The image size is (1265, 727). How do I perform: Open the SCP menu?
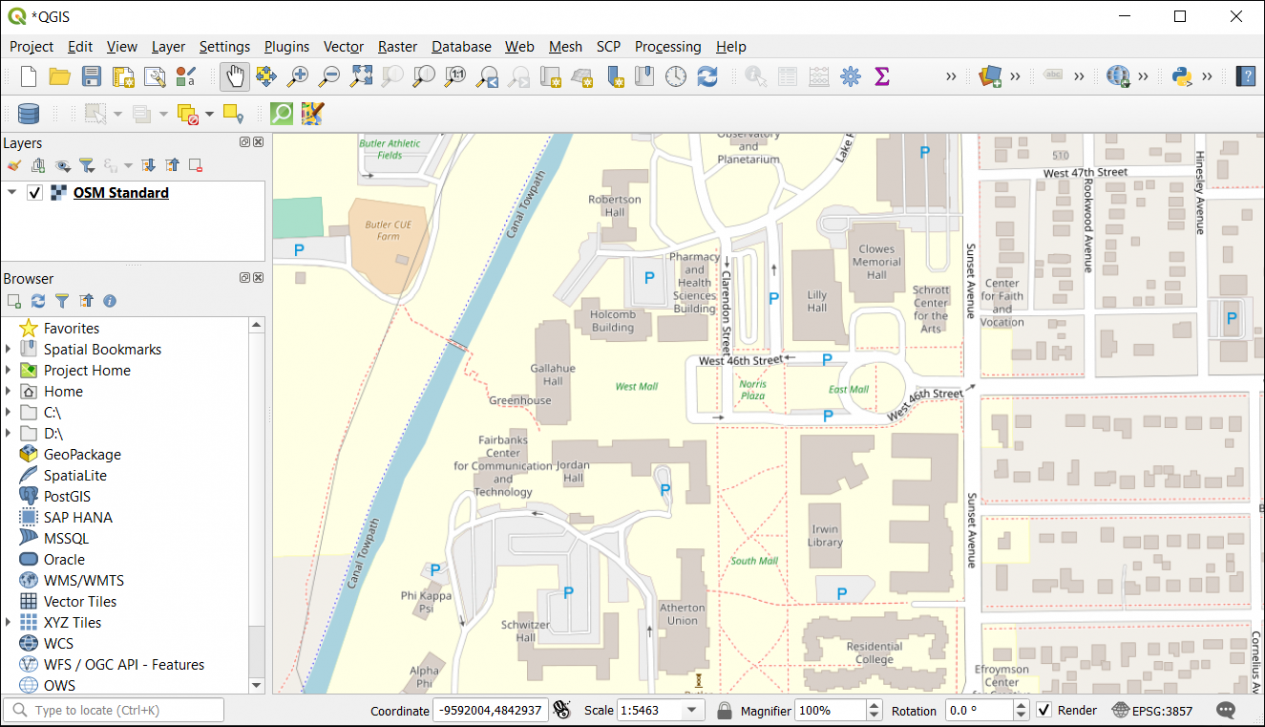608,46
